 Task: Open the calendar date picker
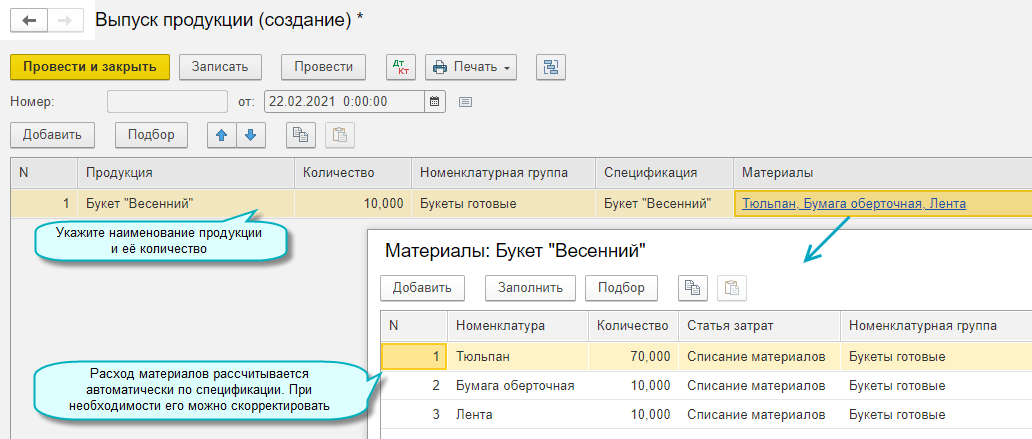pos(434,101)
